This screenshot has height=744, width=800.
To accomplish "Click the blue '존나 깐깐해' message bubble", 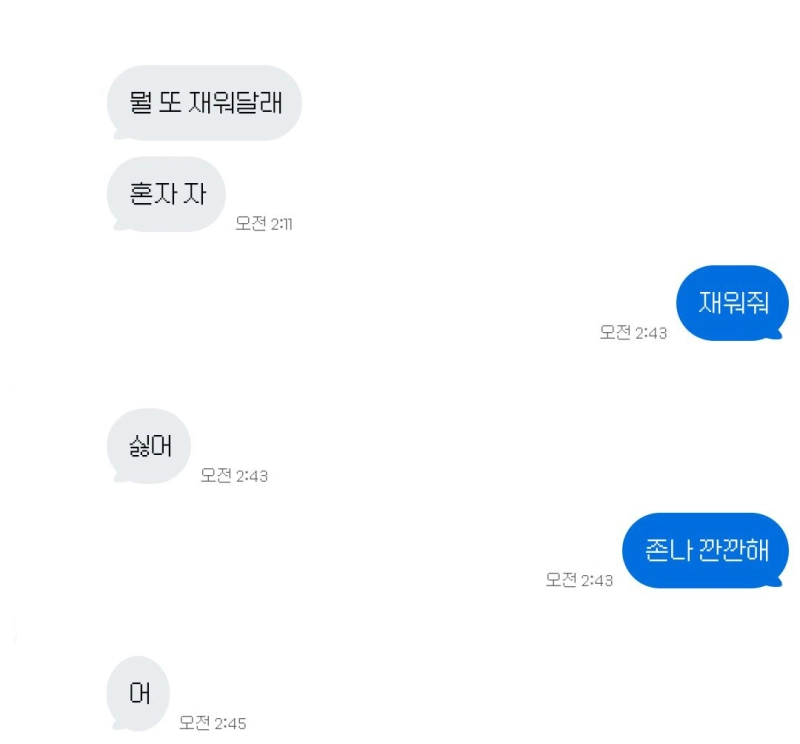I will [705, 550].
